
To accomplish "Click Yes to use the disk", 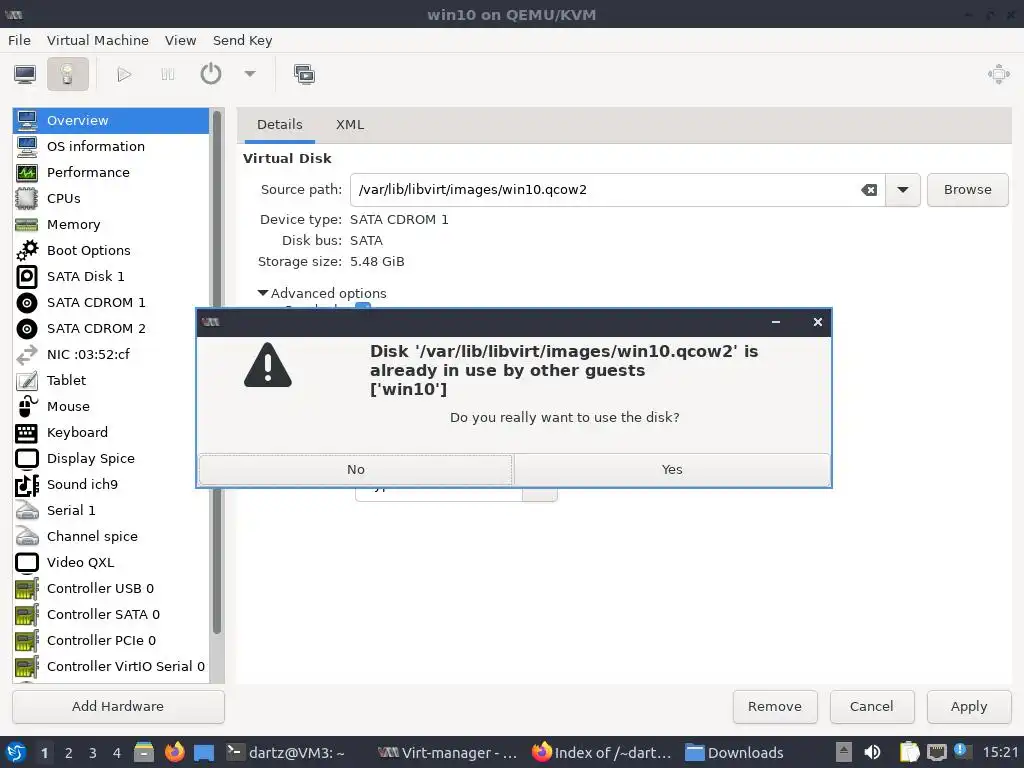I will pyautogui.click(x=672, y=470).
